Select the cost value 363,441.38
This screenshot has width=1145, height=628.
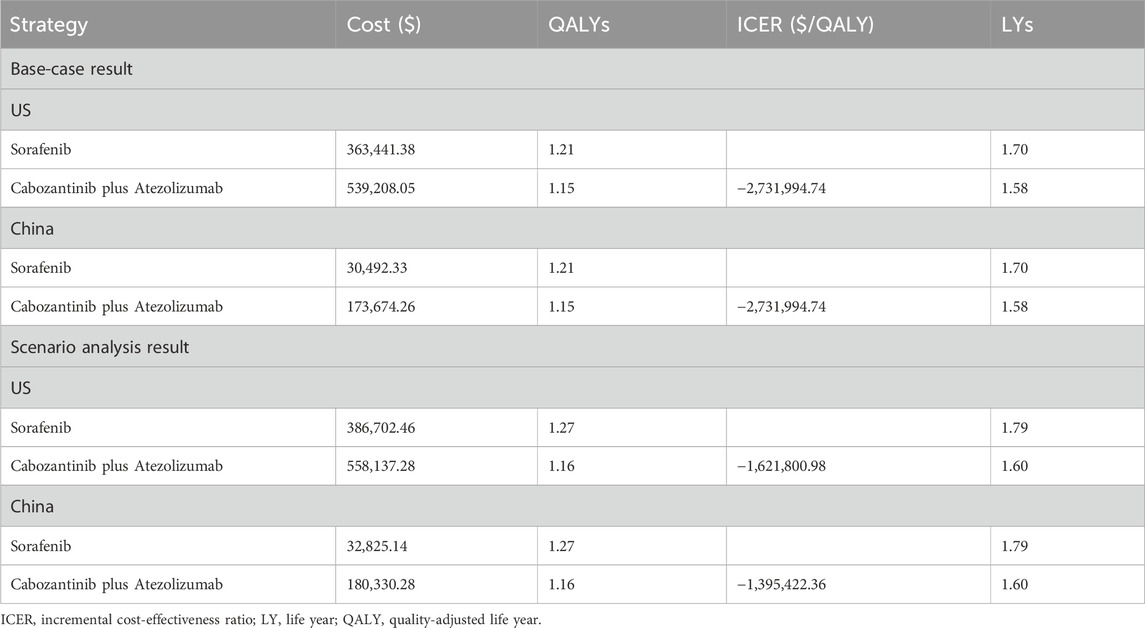(395, 149)
